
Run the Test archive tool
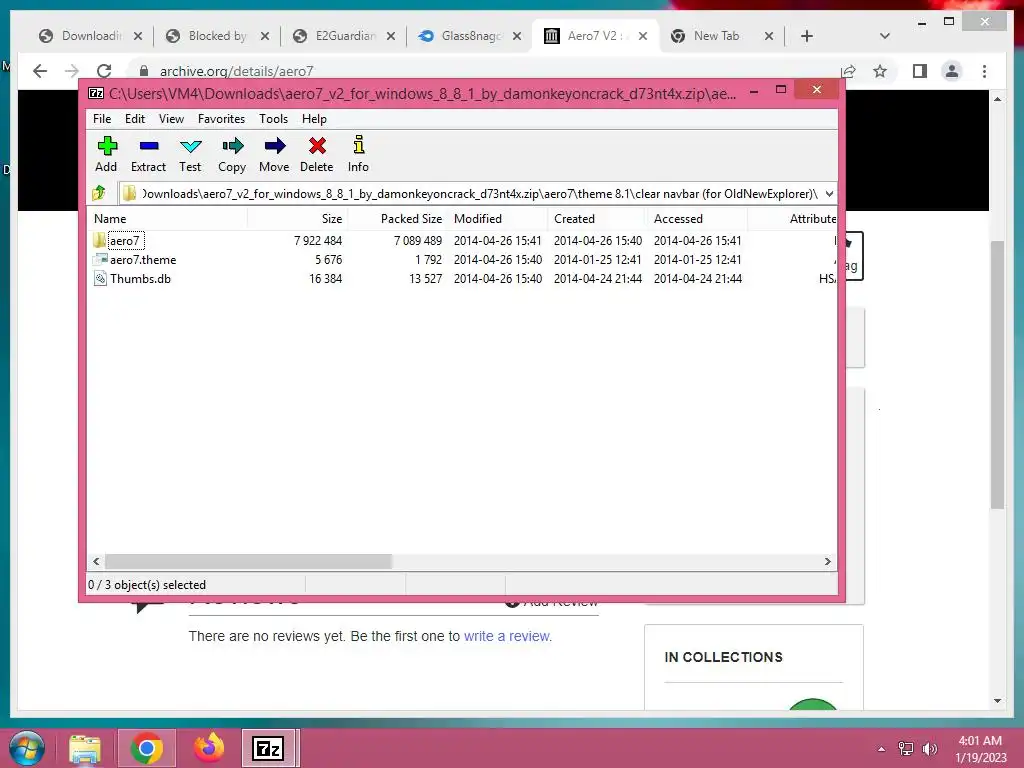coord(190,154)
